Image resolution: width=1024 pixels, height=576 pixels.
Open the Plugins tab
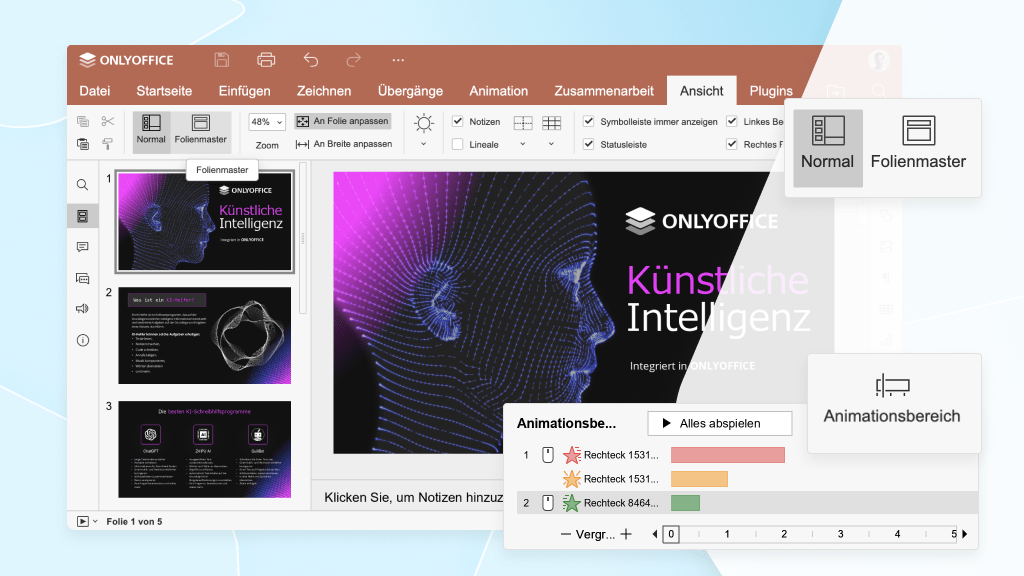tap(771, 91)
